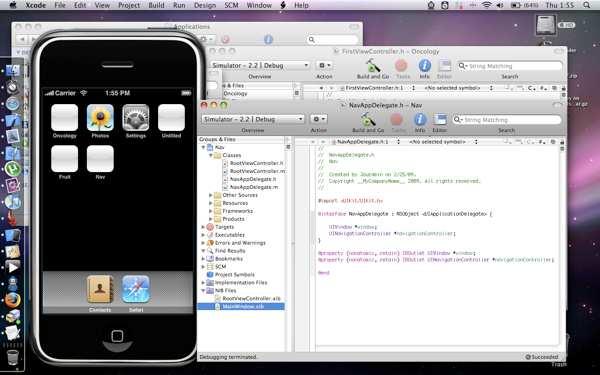Open the Info button in Nav toolbar

[x=420, y=120]
